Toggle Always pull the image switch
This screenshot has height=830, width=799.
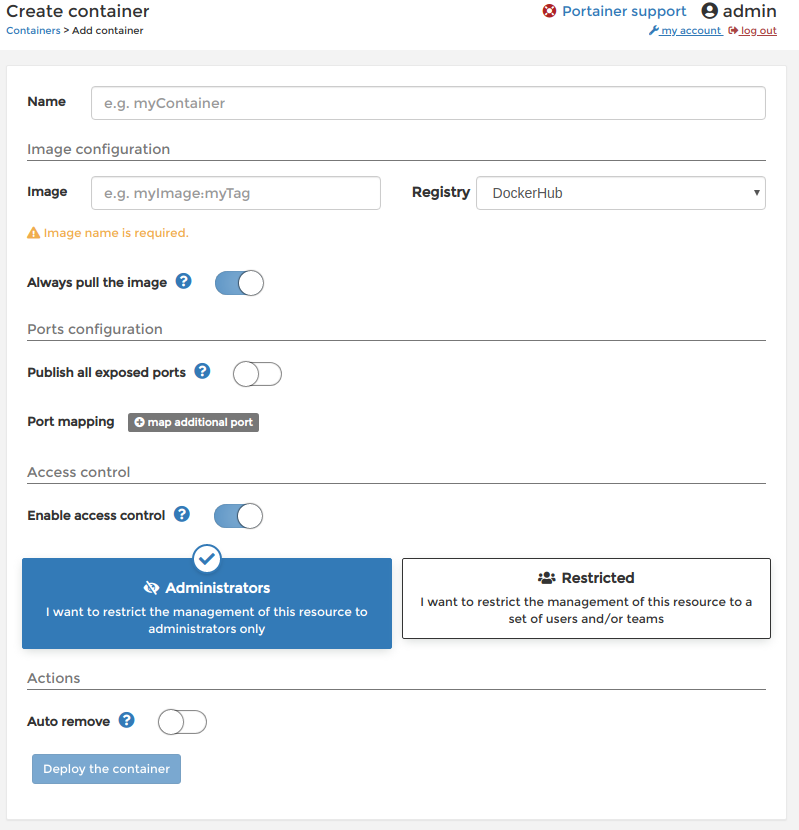tap(239, 283)
